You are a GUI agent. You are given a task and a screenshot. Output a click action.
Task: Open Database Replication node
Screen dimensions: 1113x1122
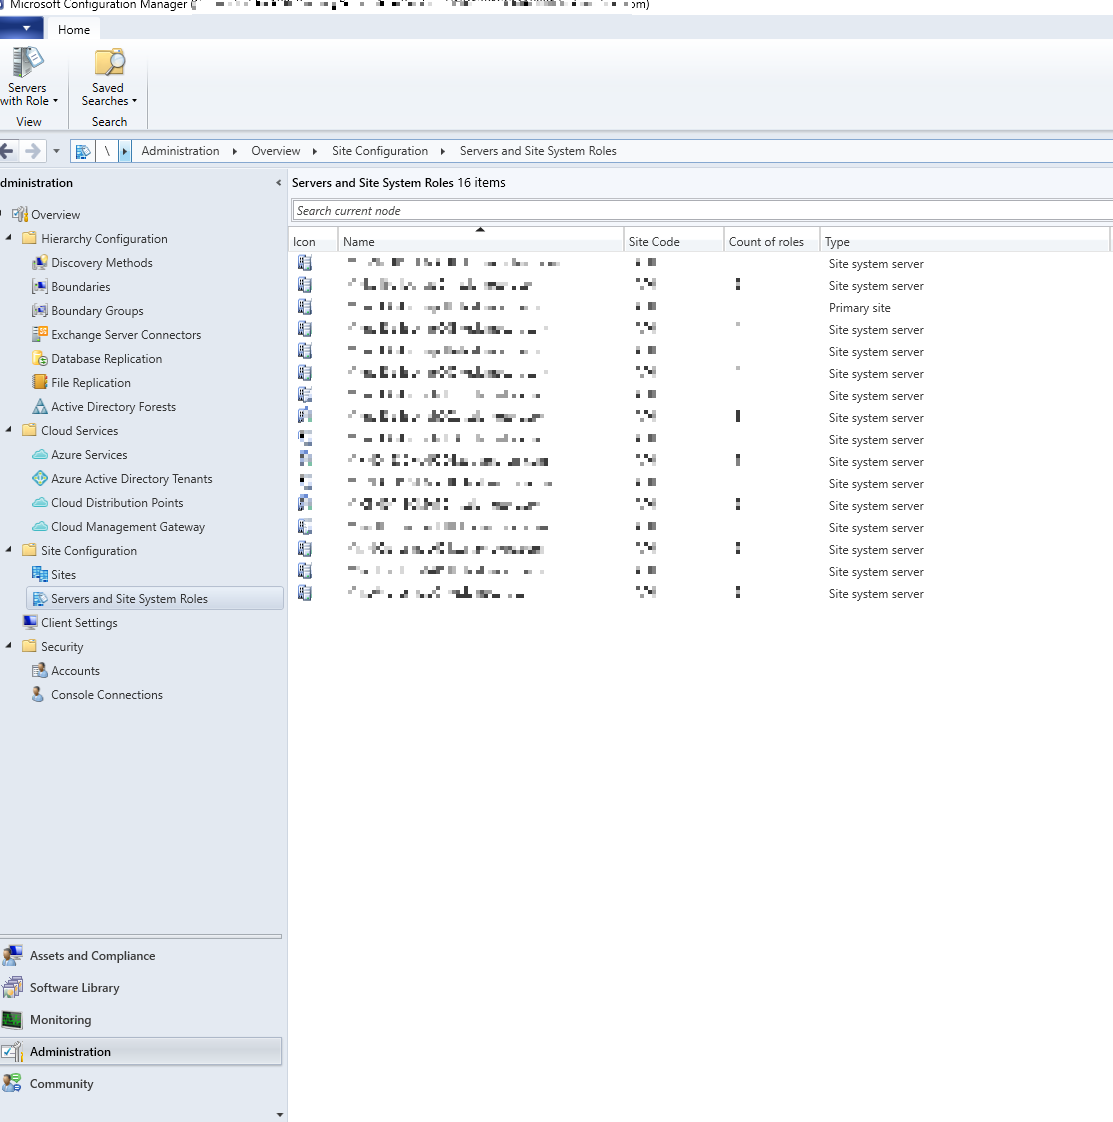click(x=106, y=358)
